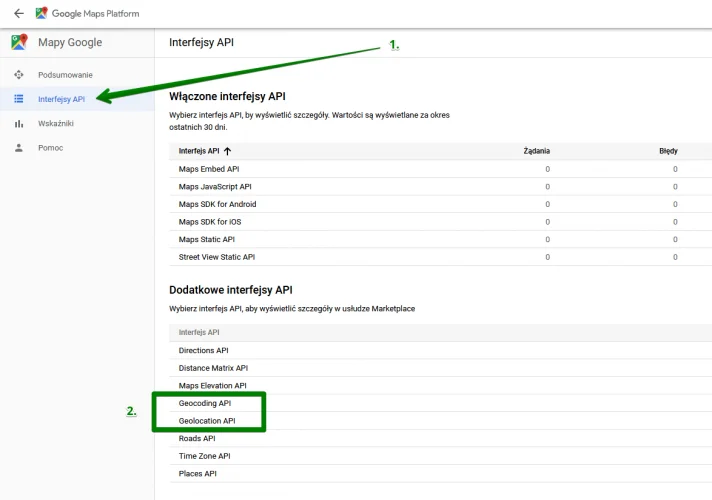Click the back arrow icon
Image resolution: width=712 pixels, height=500 pixels.
[19, 14]
